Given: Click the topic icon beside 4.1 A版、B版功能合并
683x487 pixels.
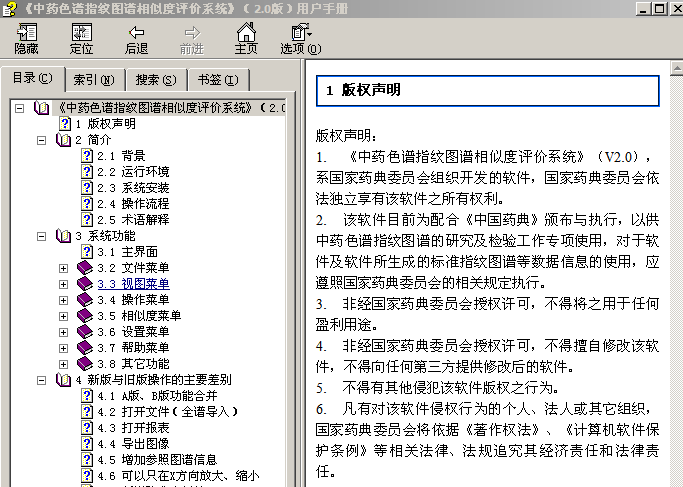Looking at the screenshot, I should (x=87, y=396).
